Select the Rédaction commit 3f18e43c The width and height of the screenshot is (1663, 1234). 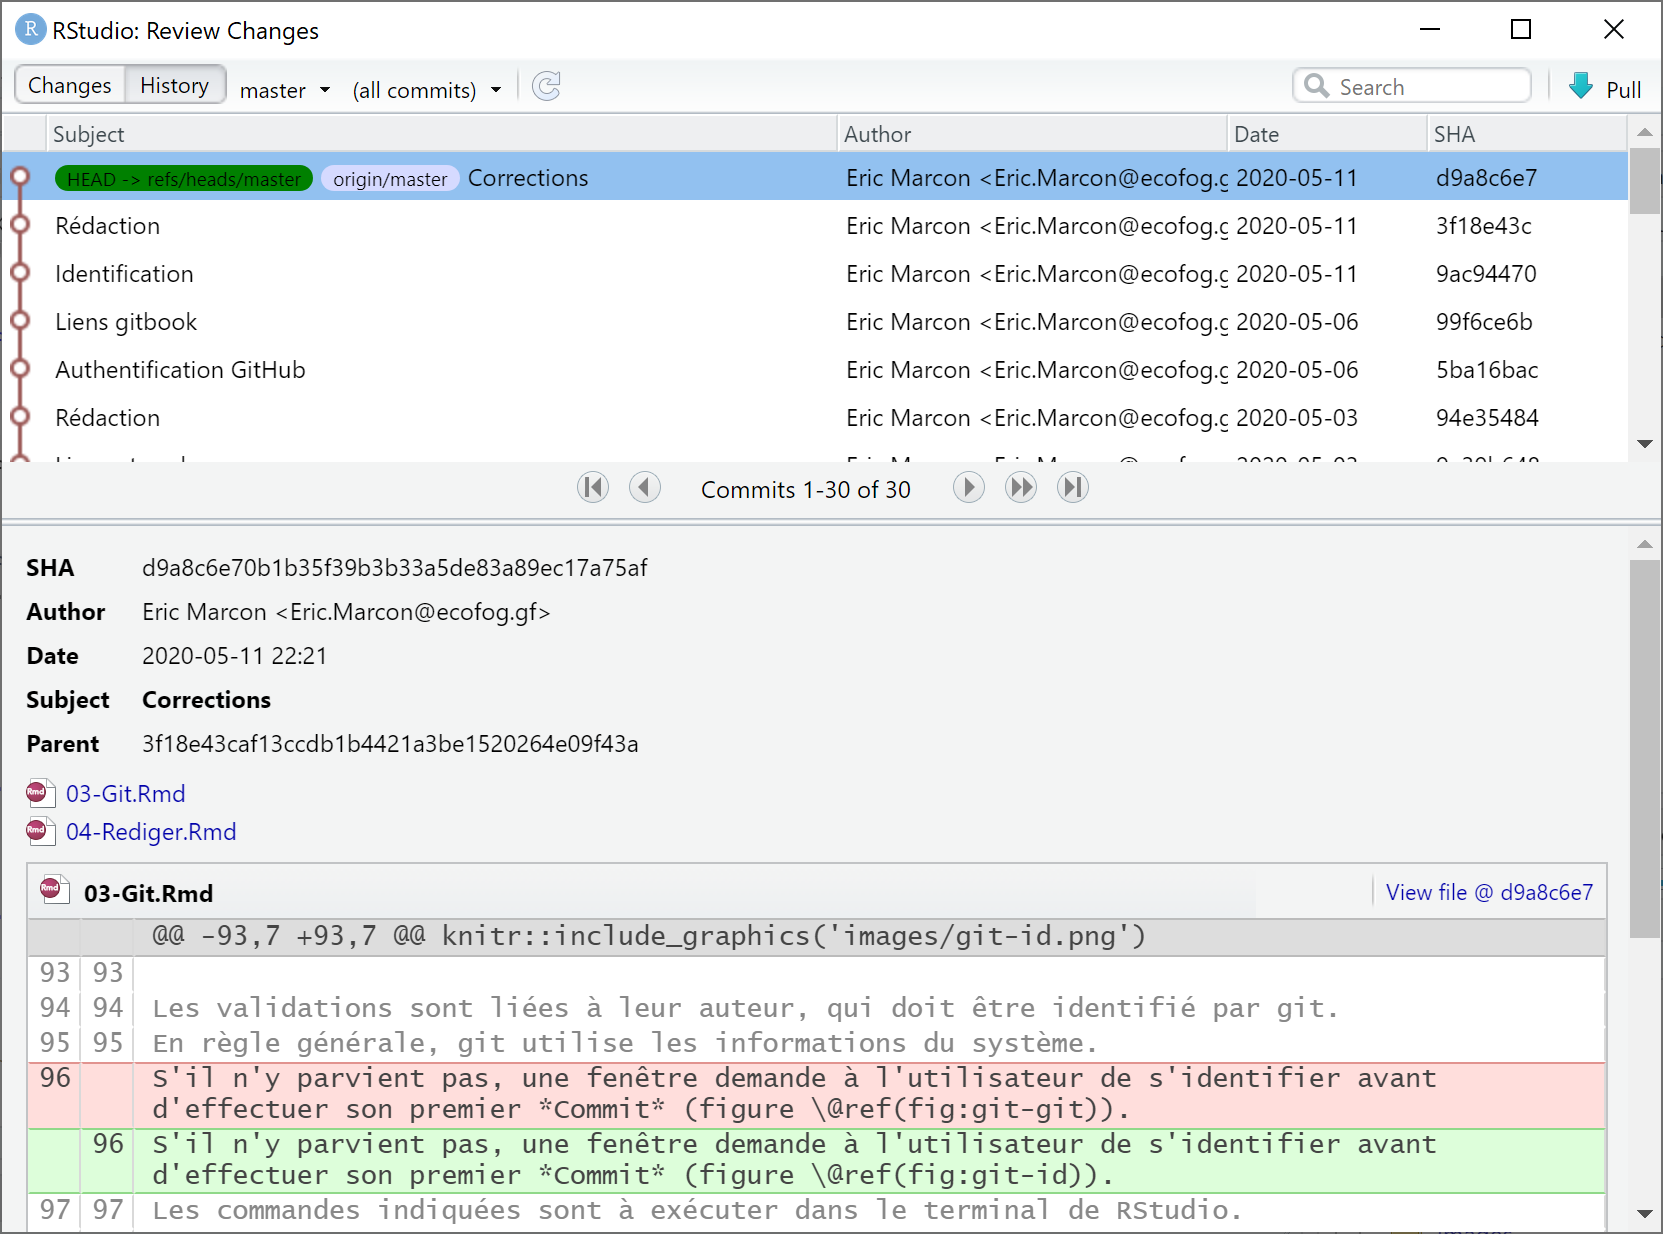click(x=814, y=225)
